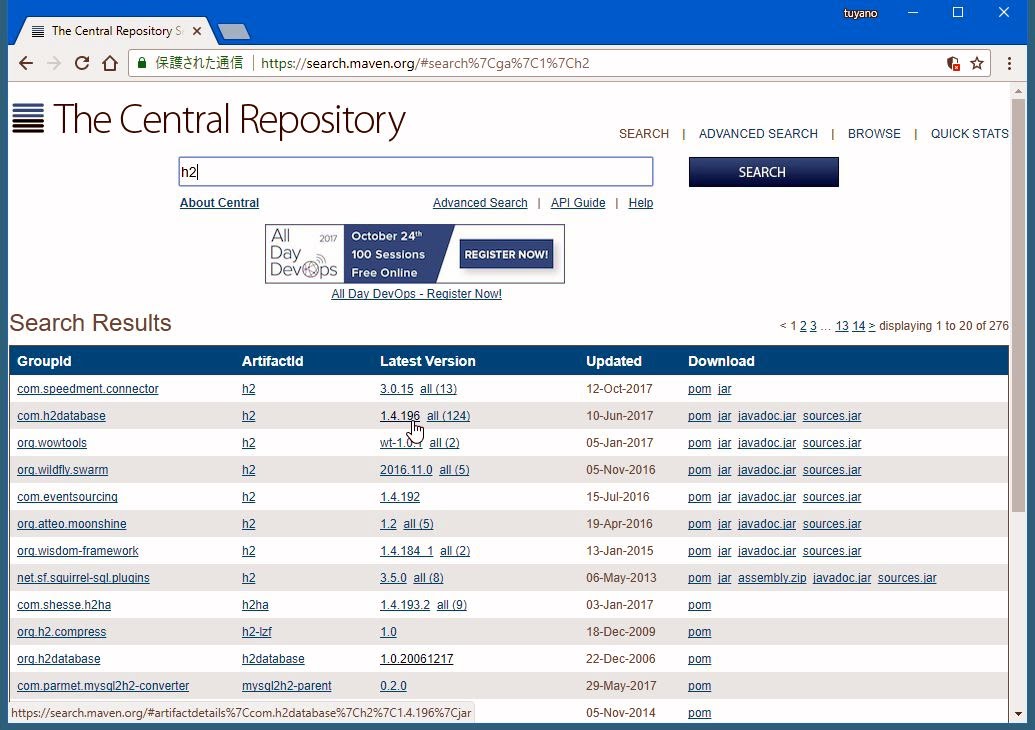This screenshot has width=1035, height=730.
Task: Click the All Day DevOps banner image
Action: coord(414,254)
